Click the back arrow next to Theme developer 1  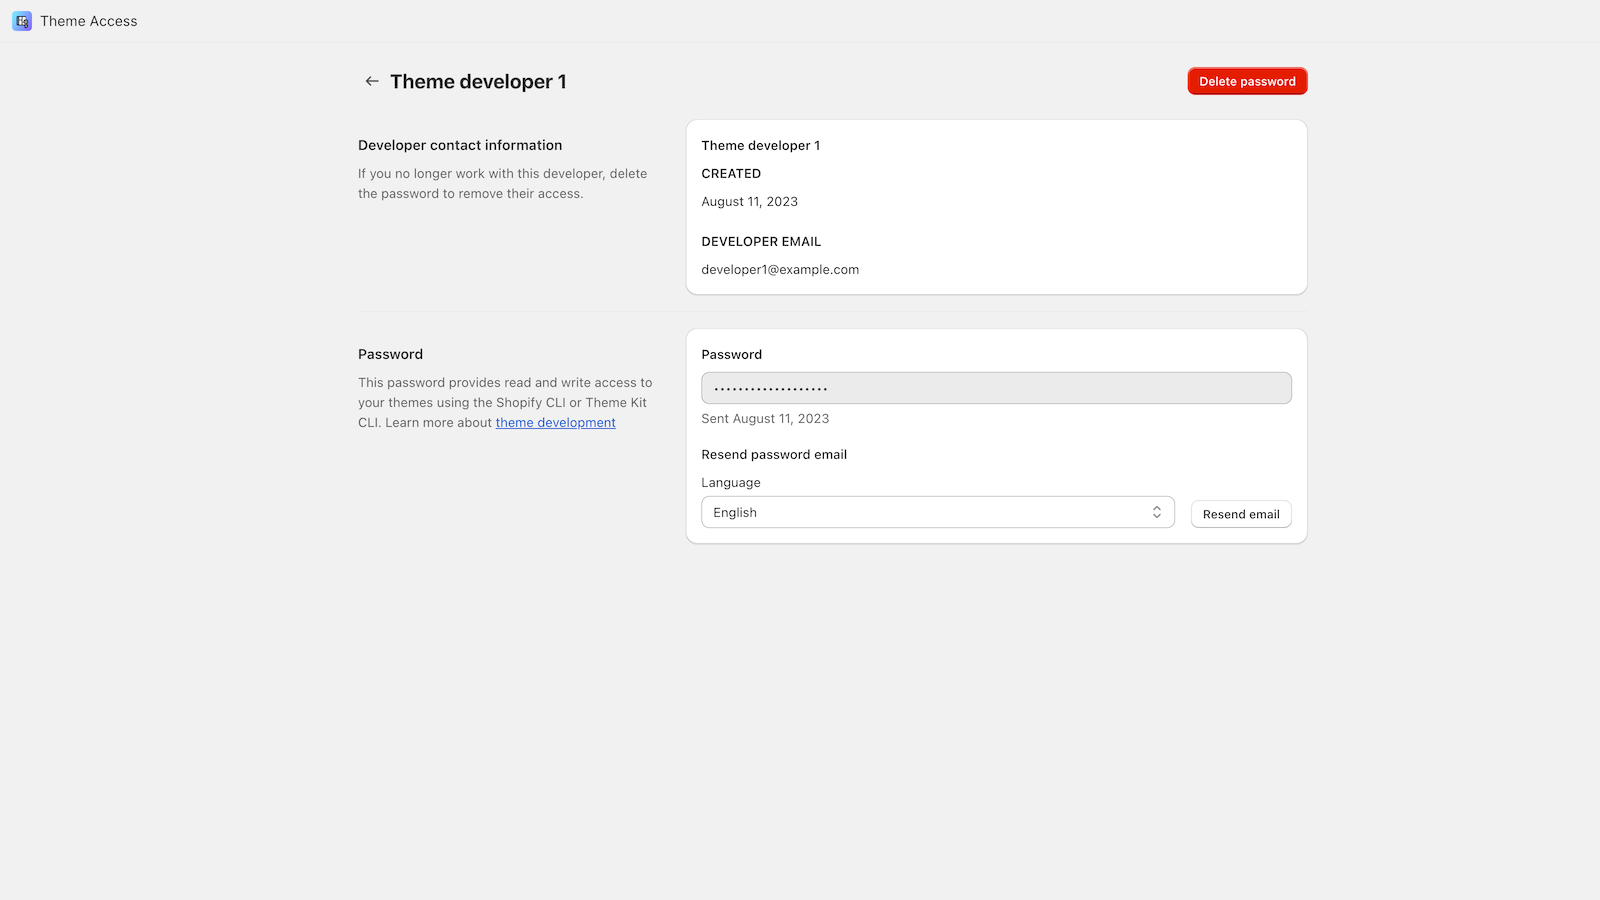pyautogui.click(x=372, y=81)
